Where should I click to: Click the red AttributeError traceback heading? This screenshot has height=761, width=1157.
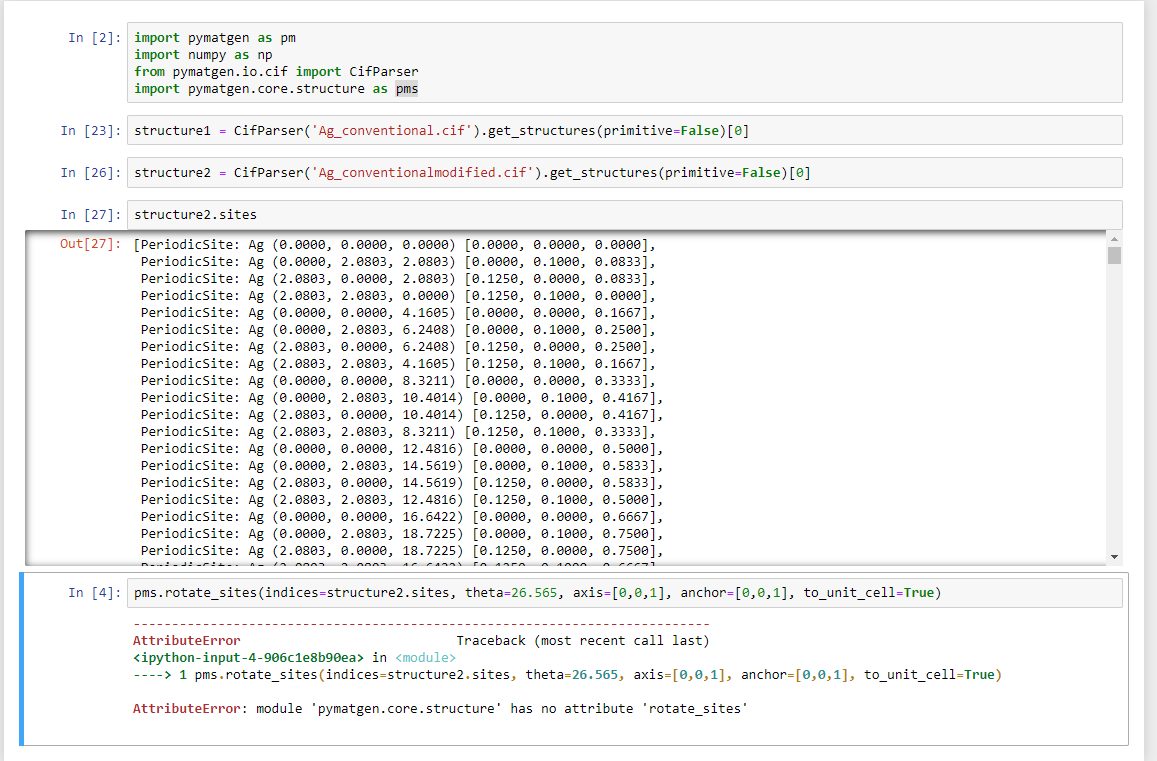[x=187, y=641]
